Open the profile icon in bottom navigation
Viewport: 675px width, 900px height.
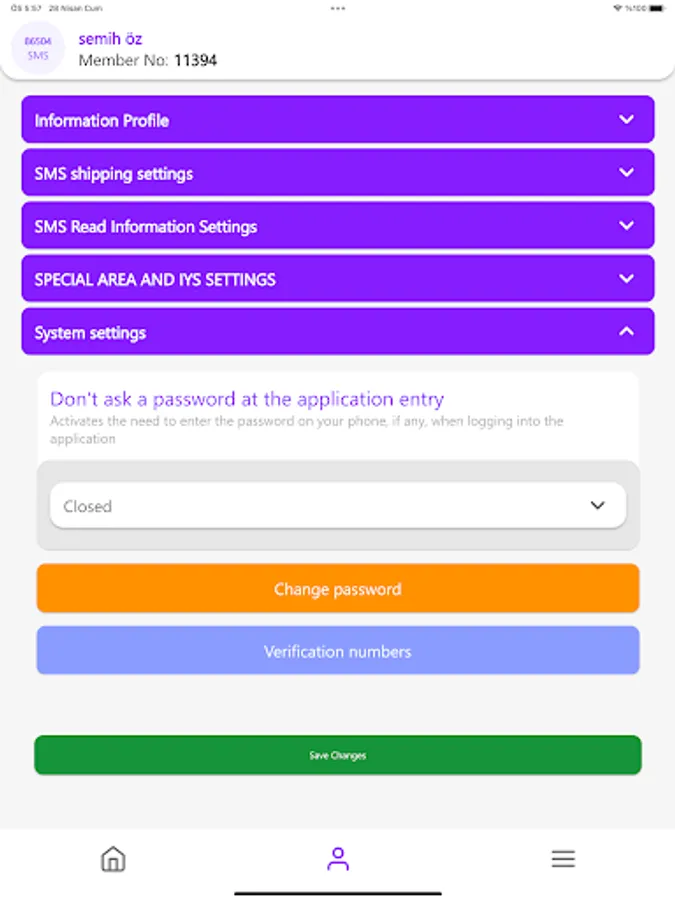click(x=338, y=859)
